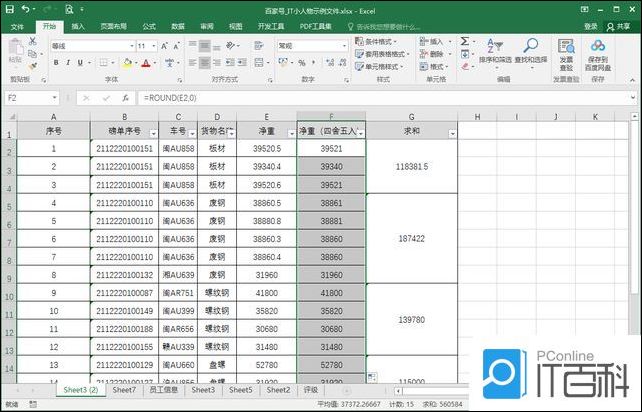Click the Fill down arrow icon

click(x=465, y=54)
